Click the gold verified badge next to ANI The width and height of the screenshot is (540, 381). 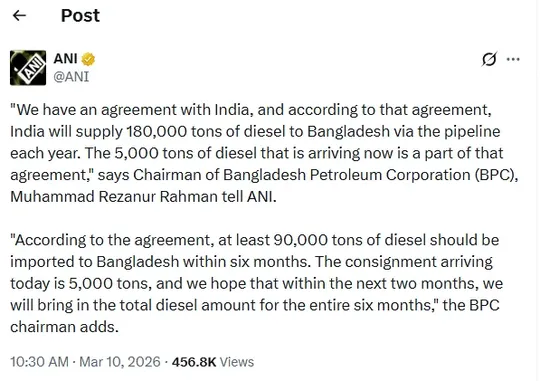[x=88, y=59]
